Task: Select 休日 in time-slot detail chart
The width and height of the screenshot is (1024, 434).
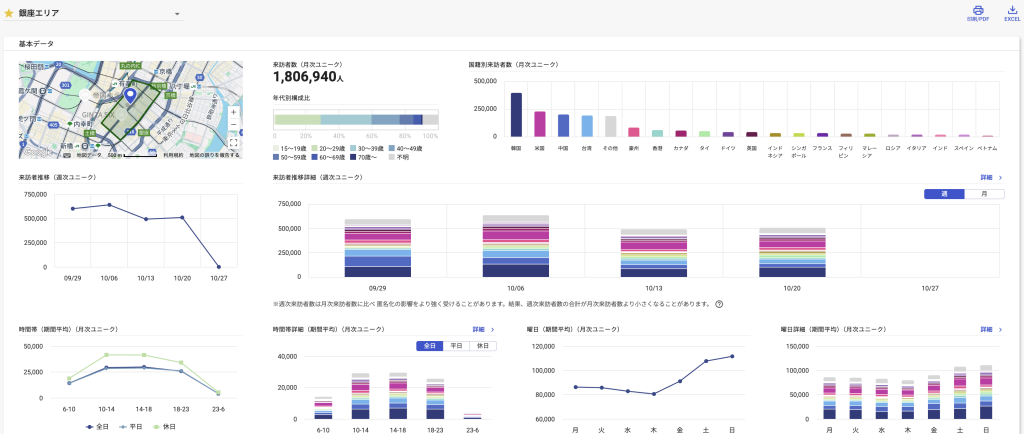Action: [482, 345]
